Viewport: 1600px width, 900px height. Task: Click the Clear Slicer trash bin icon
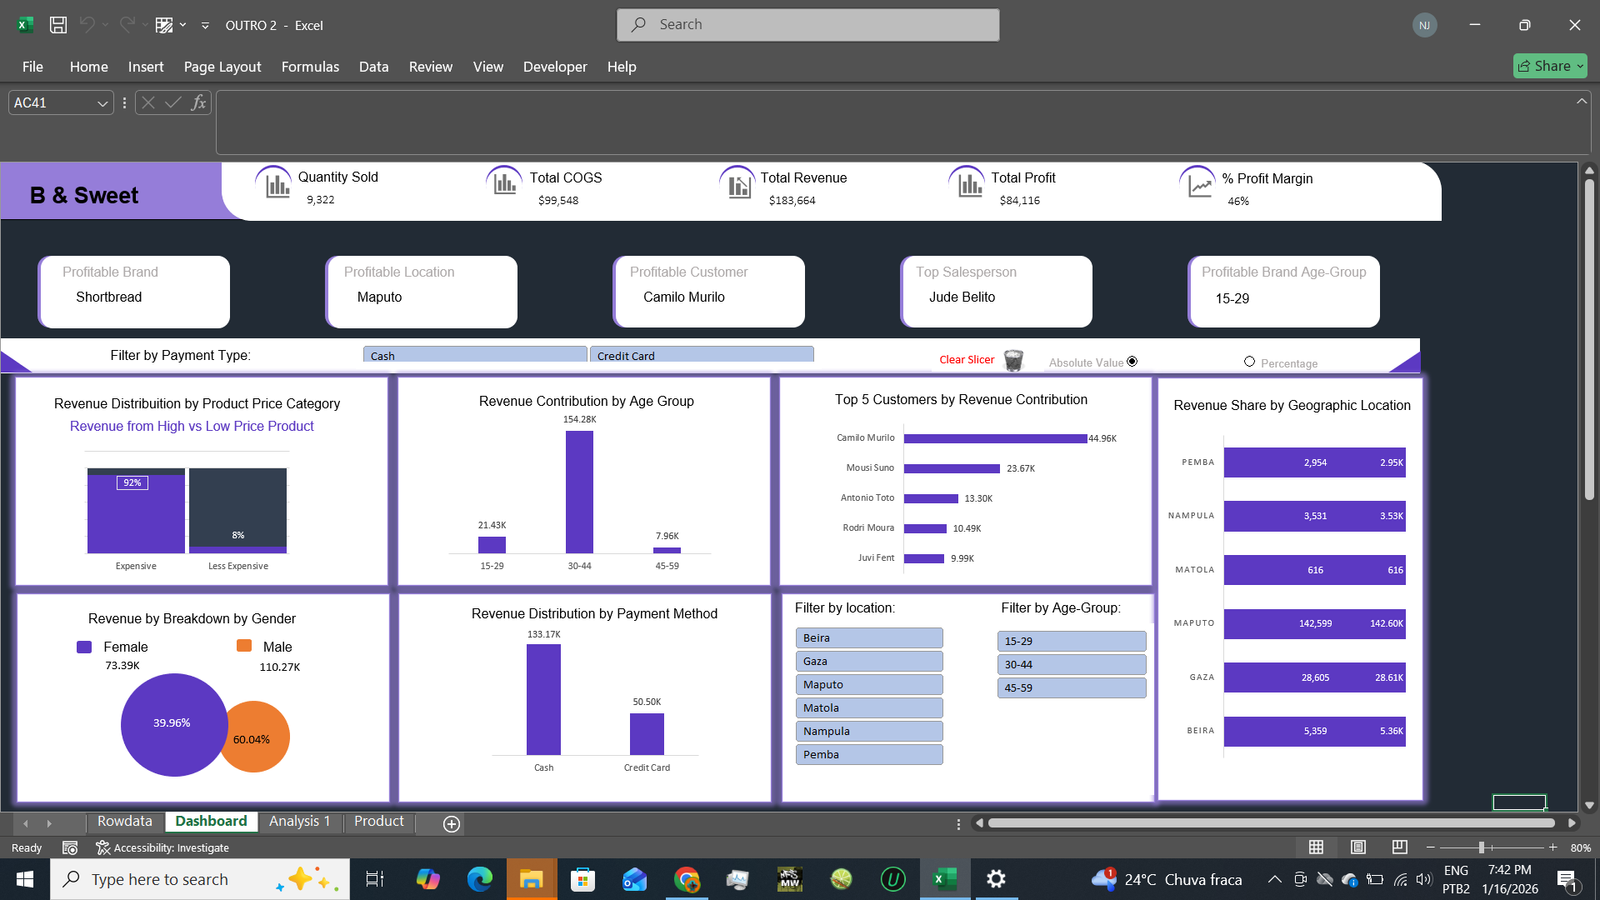1013,361
